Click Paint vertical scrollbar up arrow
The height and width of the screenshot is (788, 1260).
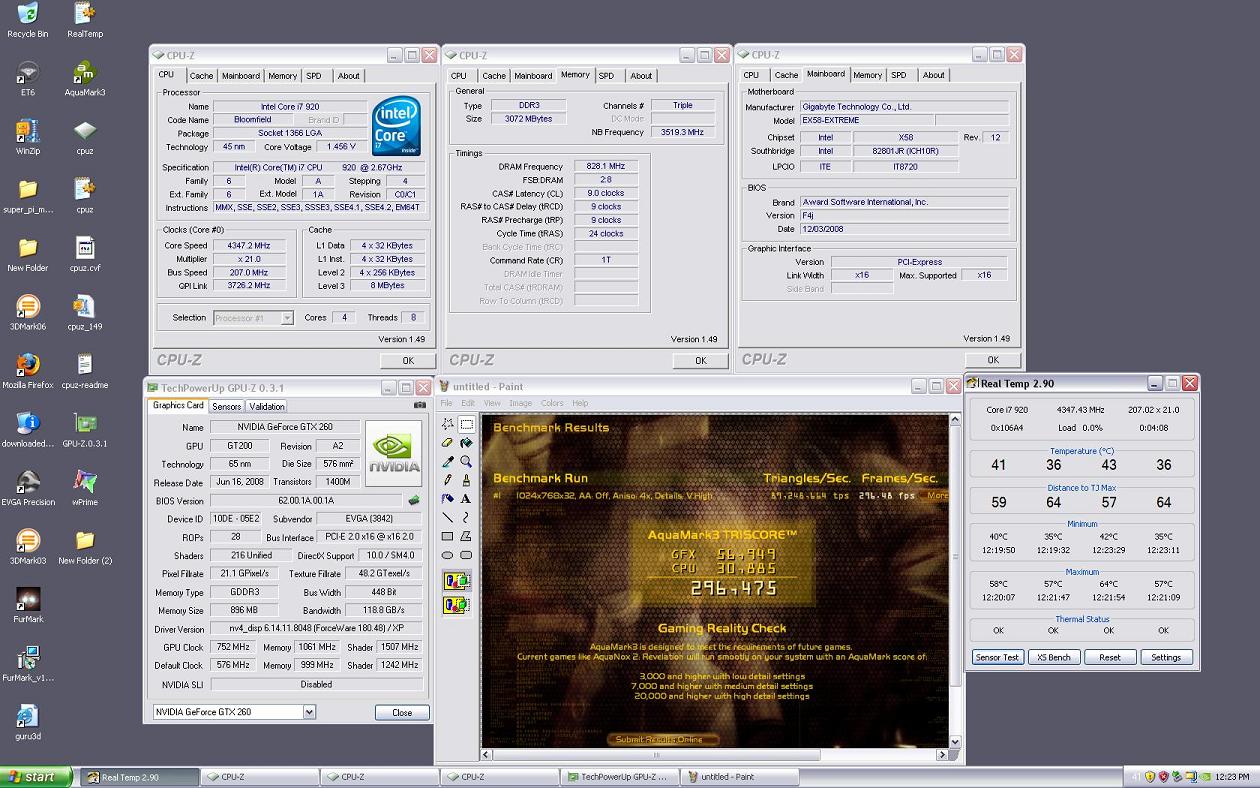pyautogui.click(x=955, y=421)
